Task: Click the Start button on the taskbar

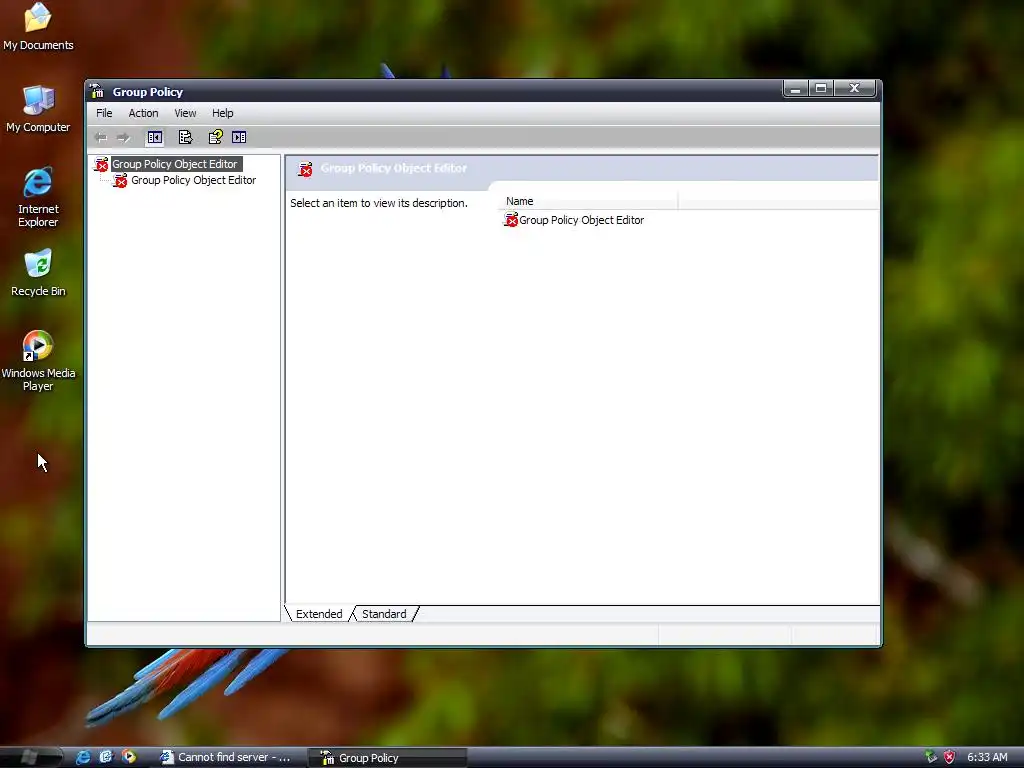Action: click(30, 757)
